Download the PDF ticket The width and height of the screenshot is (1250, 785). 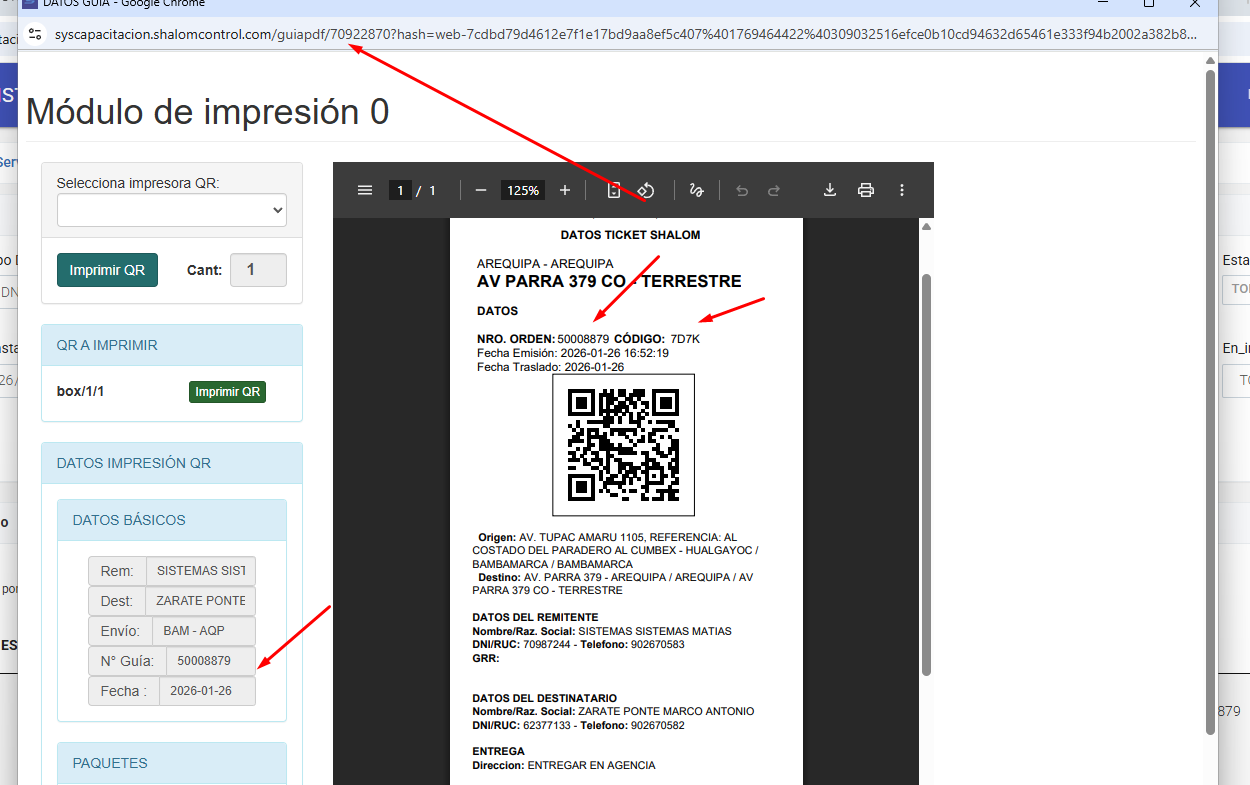829,190
